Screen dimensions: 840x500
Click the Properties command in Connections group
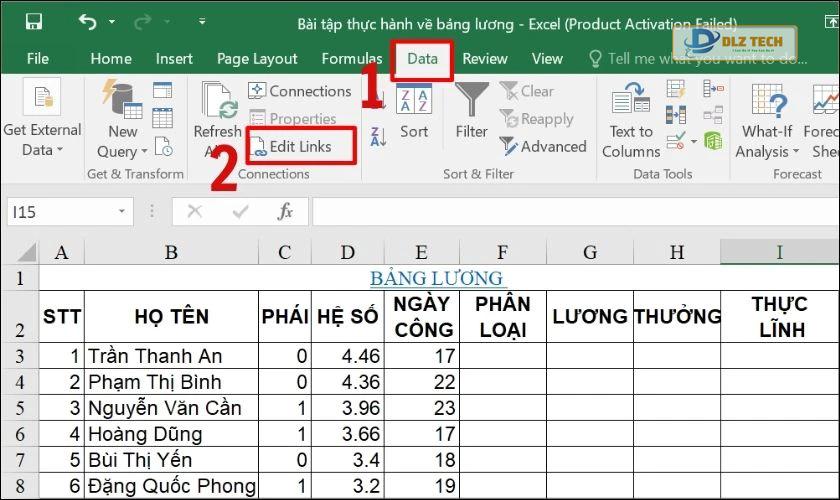(x=294, y=118)
